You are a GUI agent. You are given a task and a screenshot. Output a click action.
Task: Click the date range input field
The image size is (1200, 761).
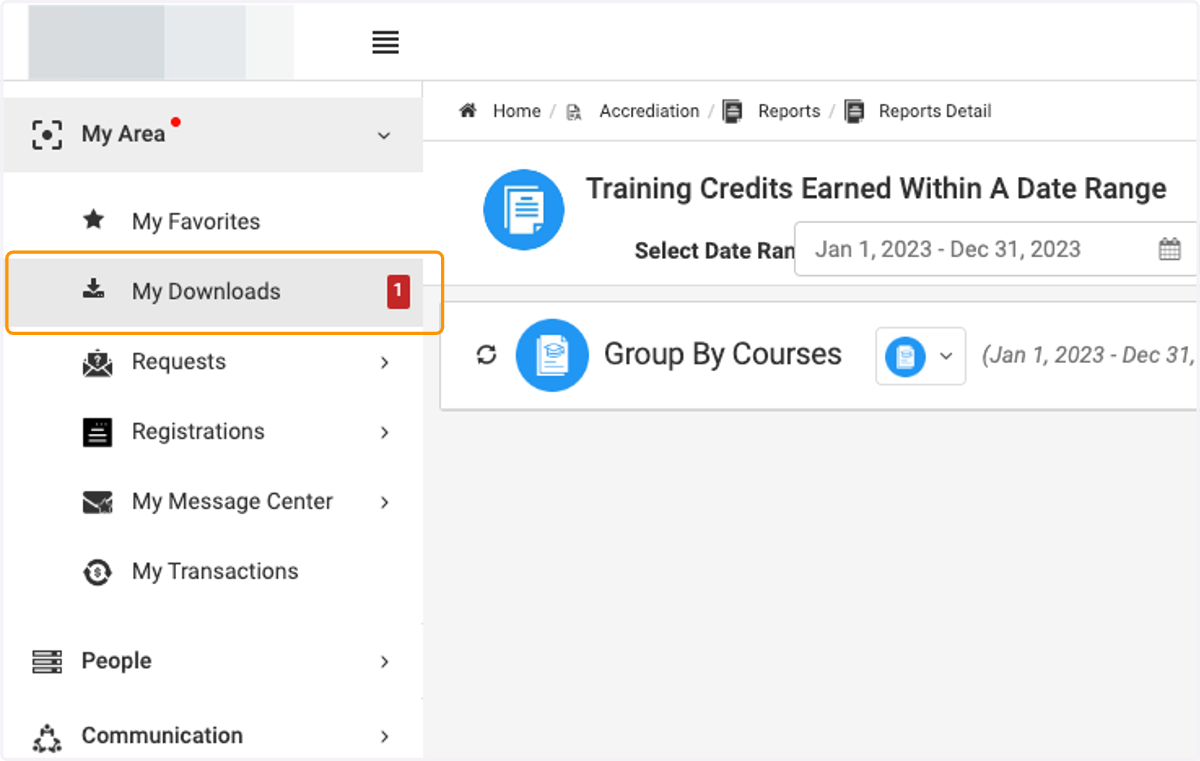click(x=995, y=249)
